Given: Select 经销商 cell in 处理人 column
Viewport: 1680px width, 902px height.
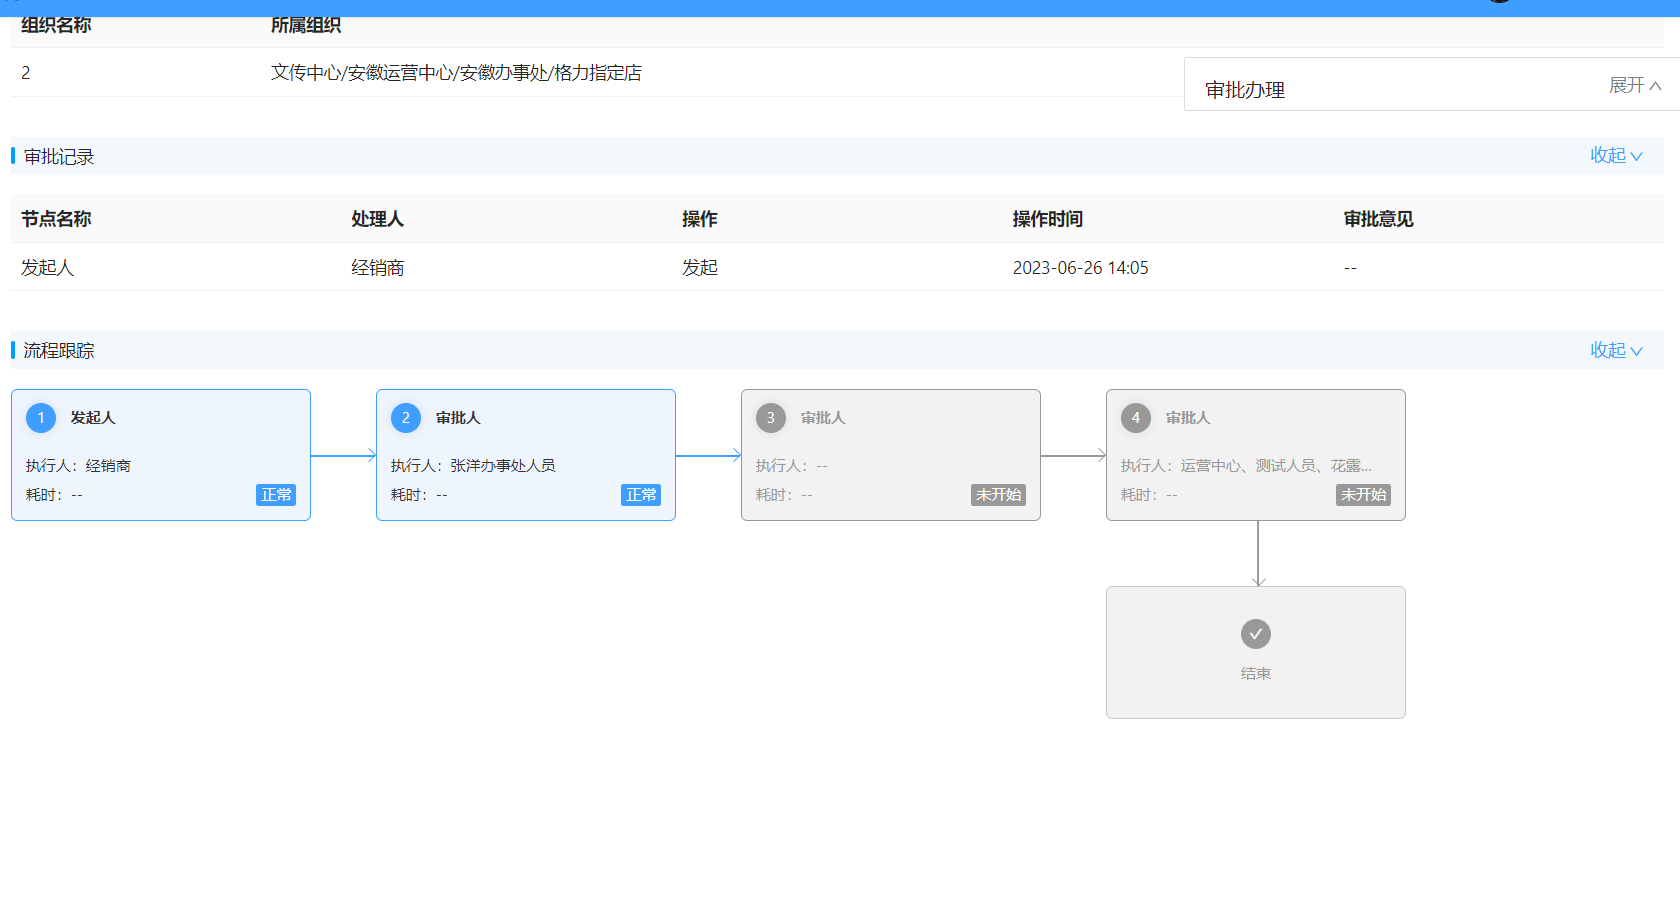Looking at the screenshot, I should point(377,268).
